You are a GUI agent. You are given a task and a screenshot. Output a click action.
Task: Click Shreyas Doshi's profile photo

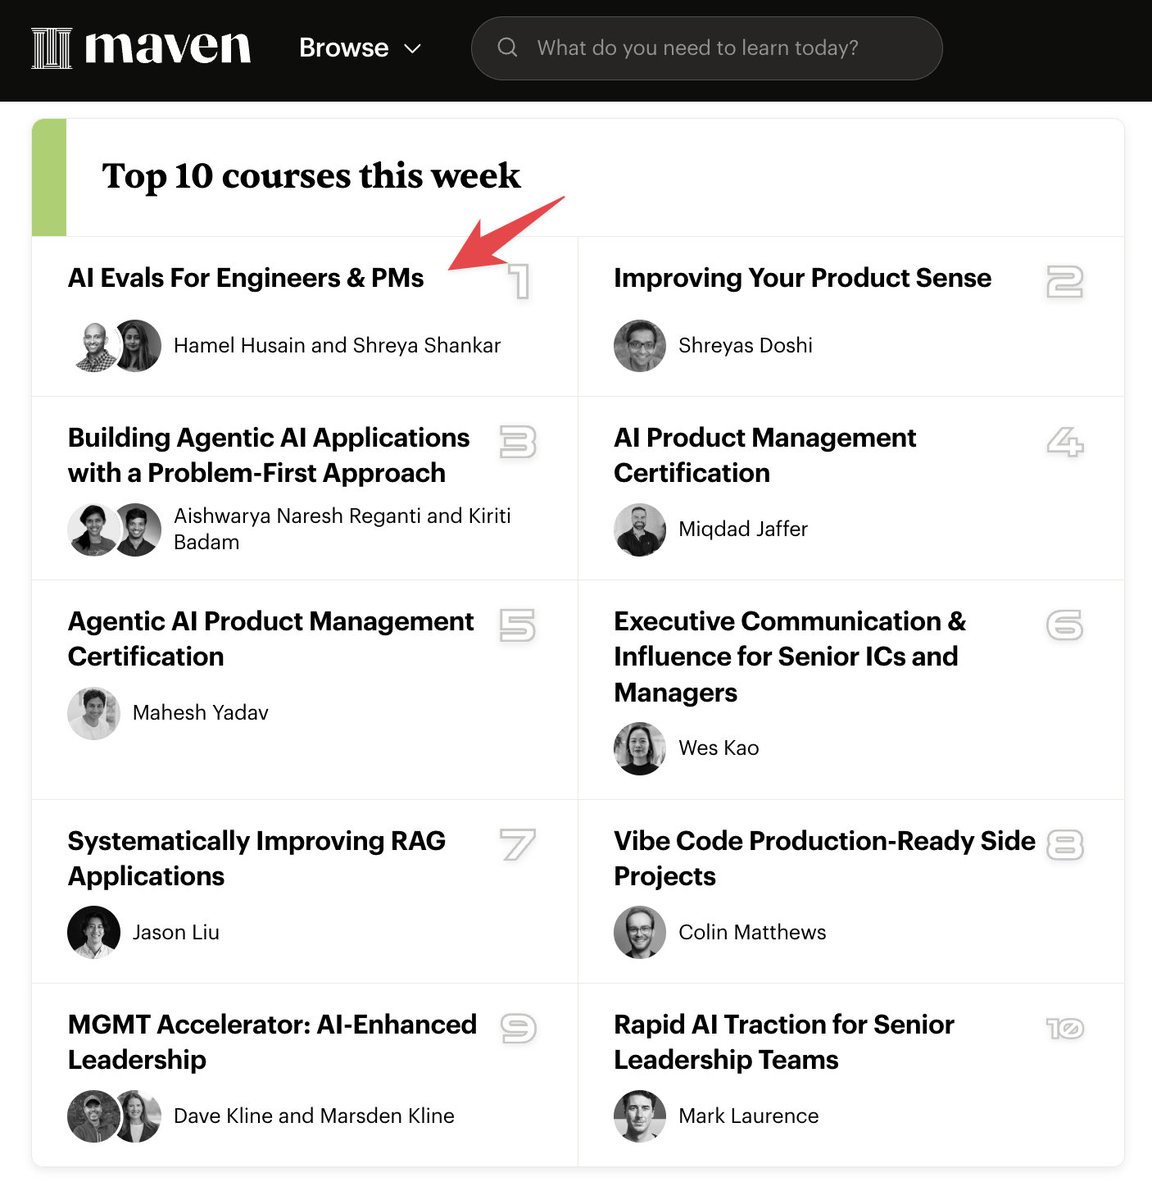[640, 346]
